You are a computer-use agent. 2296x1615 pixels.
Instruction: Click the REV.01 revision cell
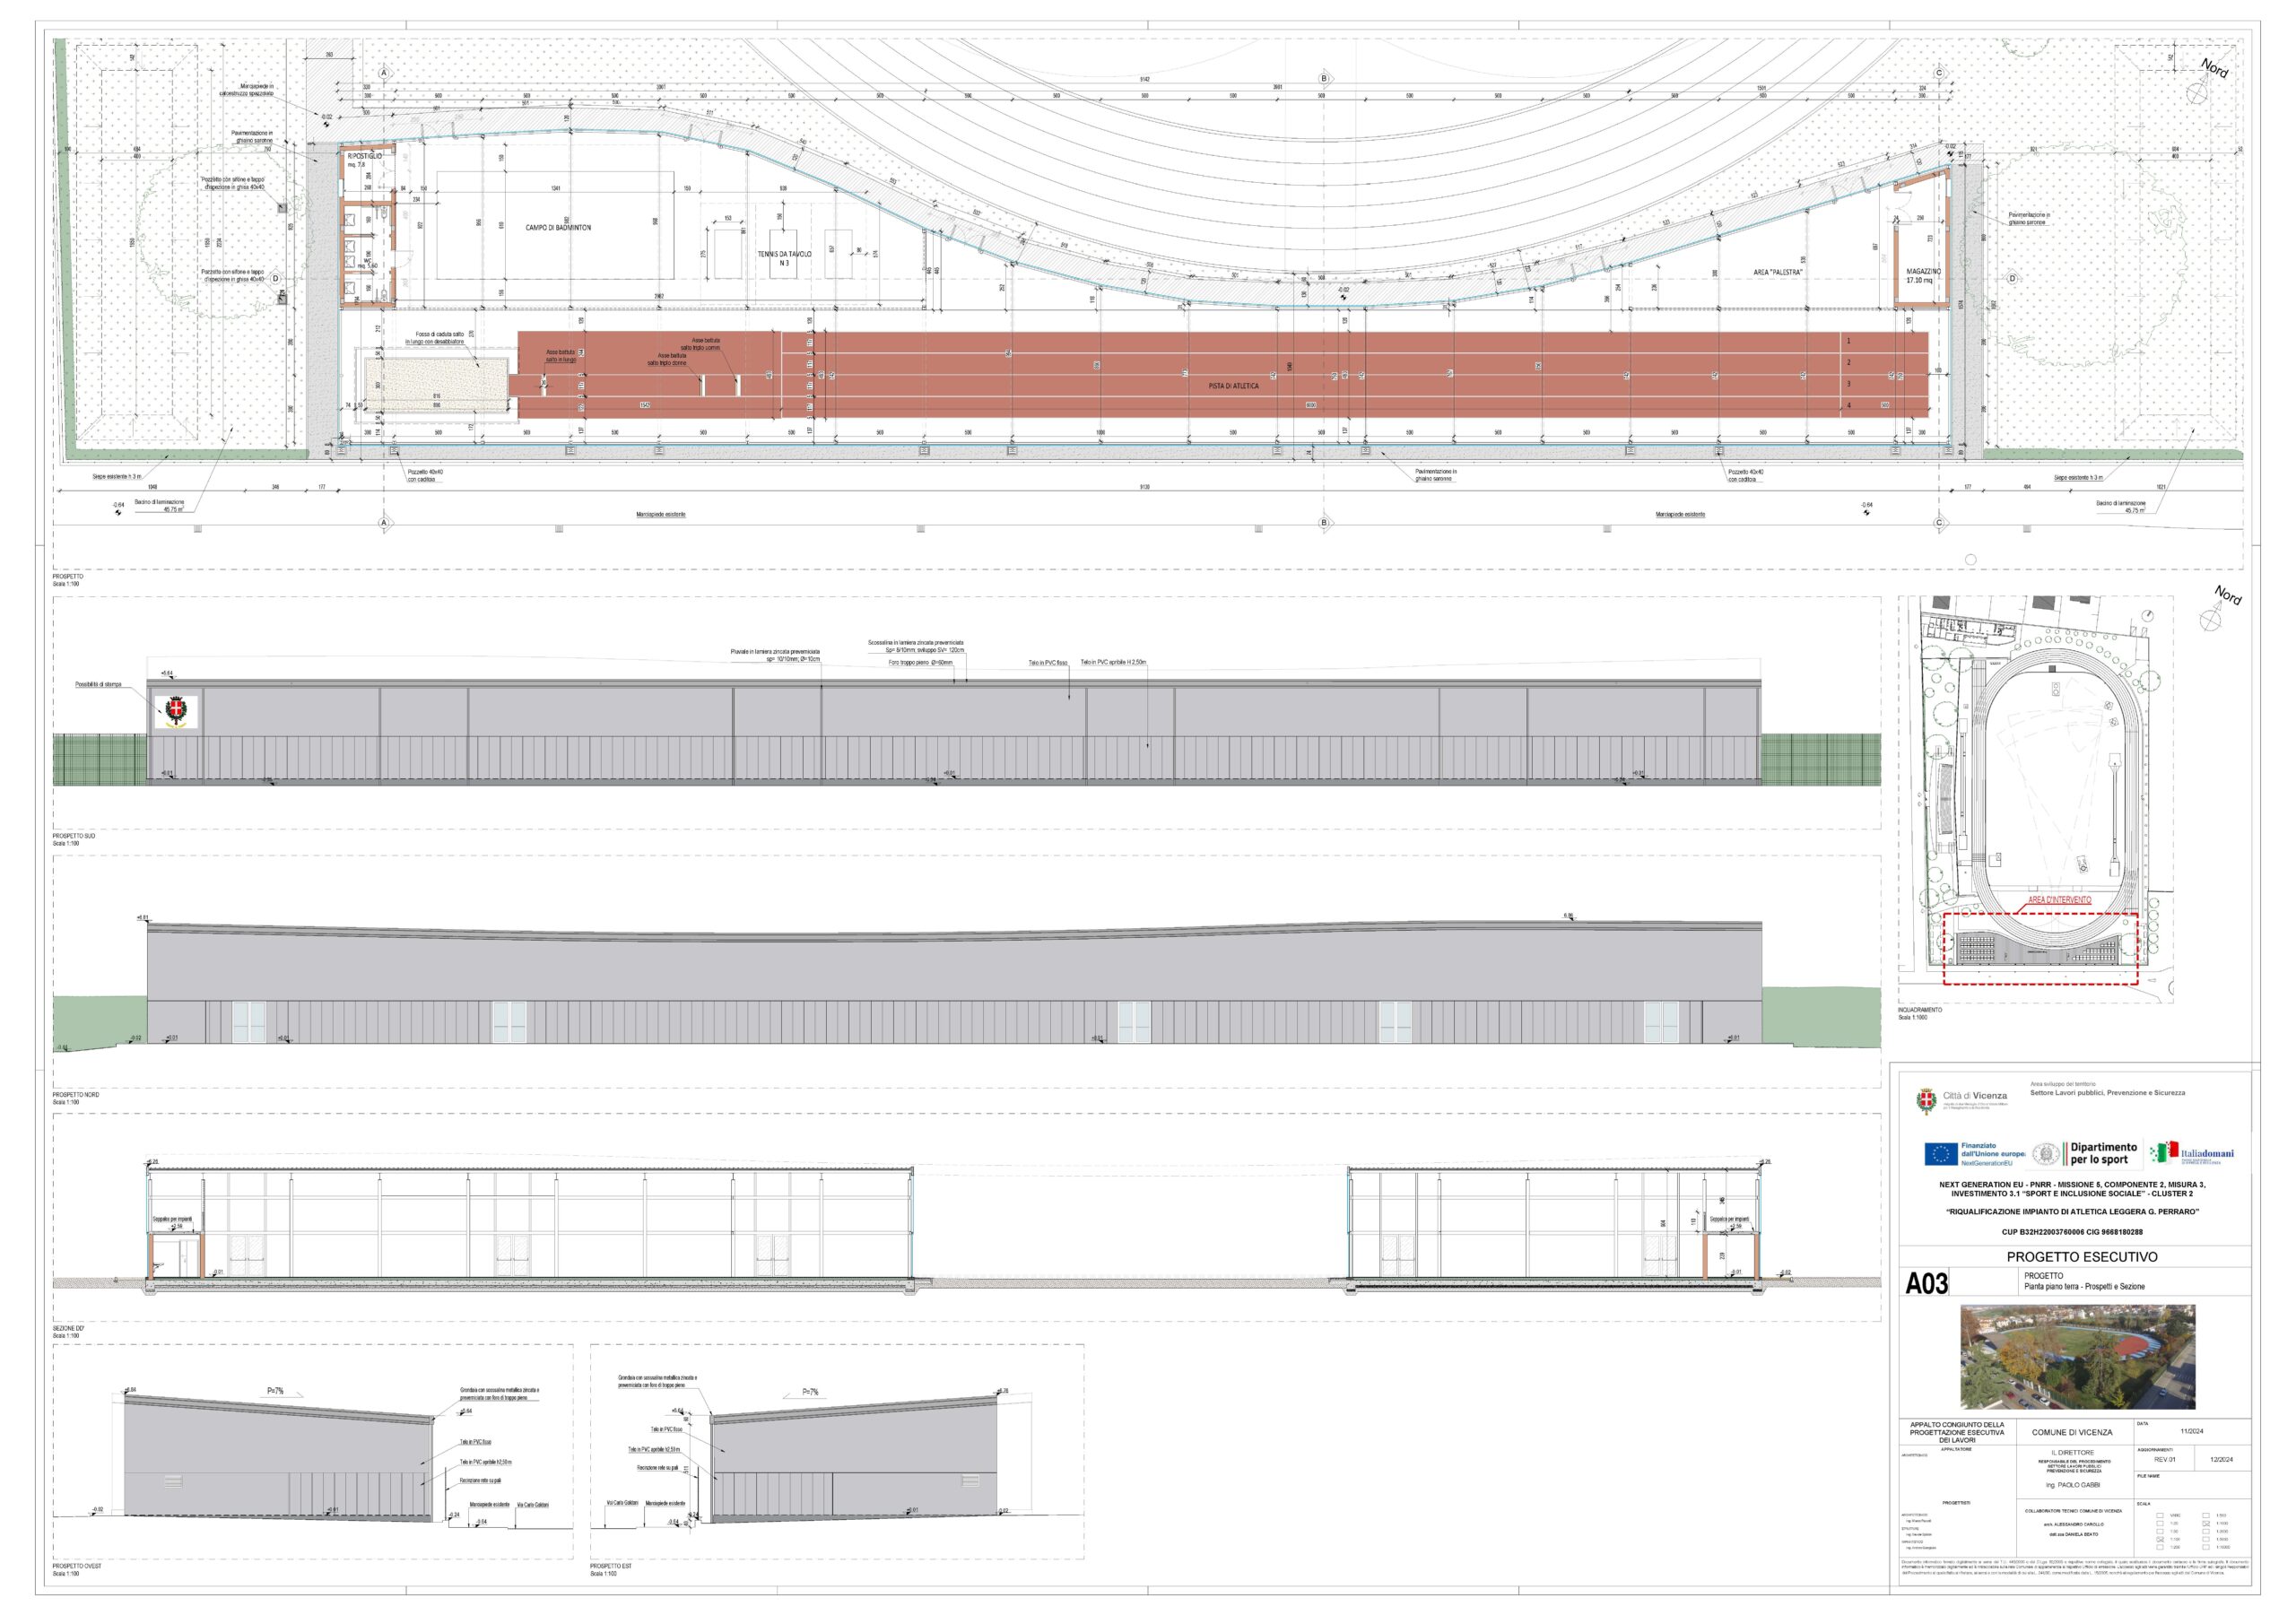[2165, 1460]
